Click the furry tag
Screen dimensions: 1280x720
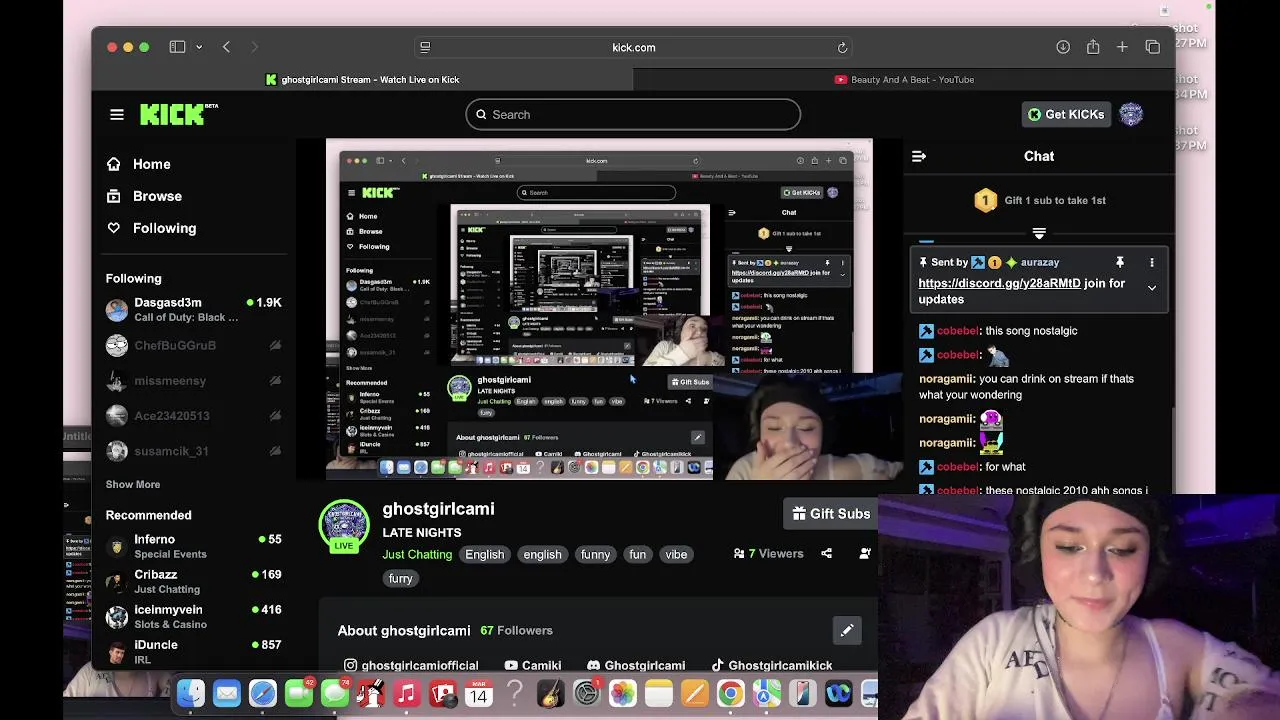click(400, 578)
